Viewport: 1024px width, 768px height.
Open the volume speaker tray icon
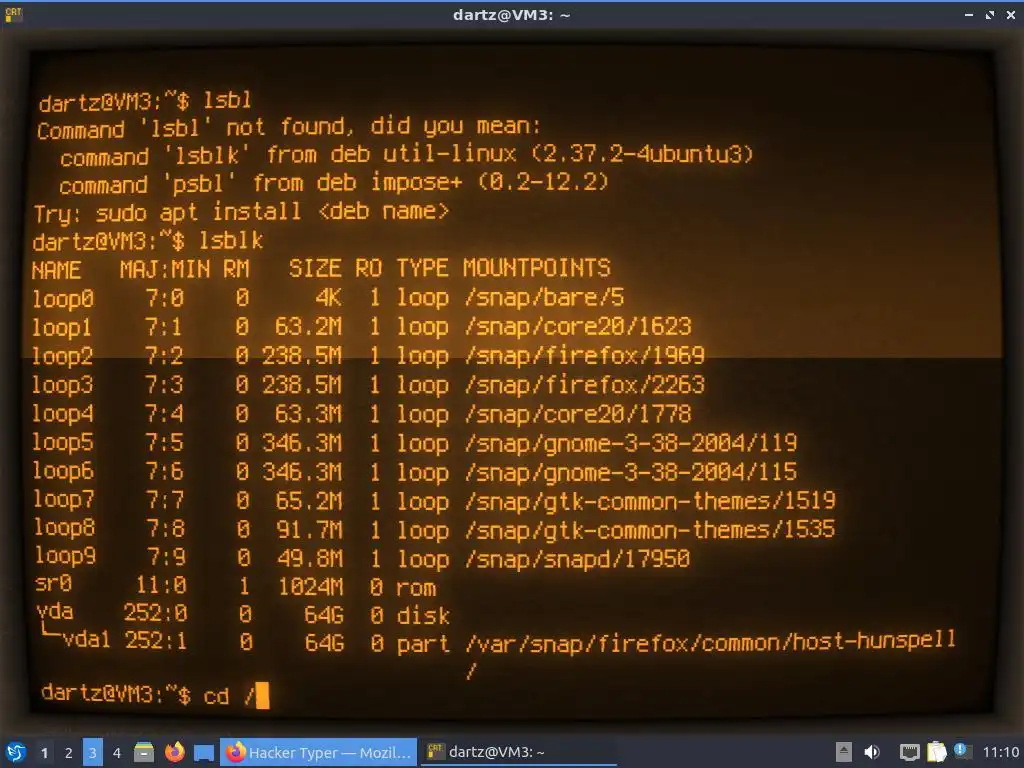[872, 752]
